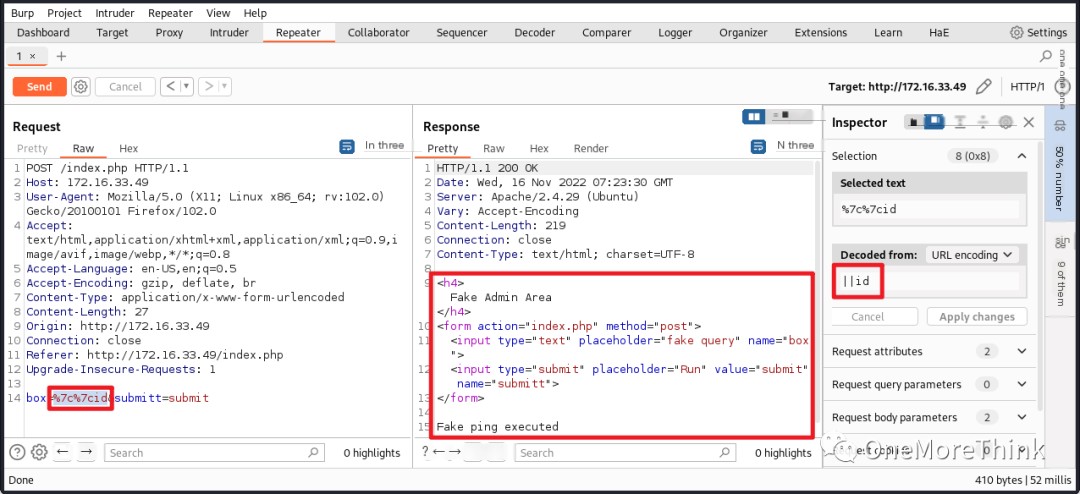The height and width of the screenshot is (494, 1080).
Task: Open the Repeater request settings gear
Action: (x=81, y=86)
